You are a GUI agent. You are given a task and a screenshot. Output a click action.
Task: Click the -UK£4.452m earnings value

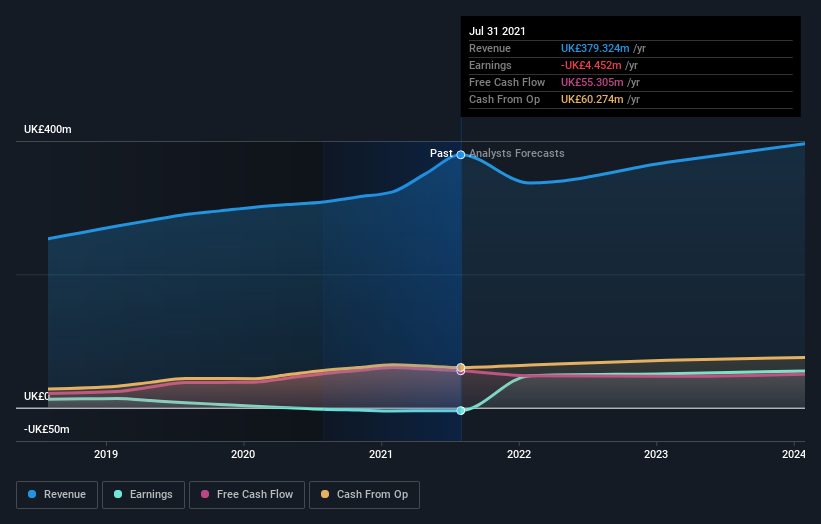click(591, 65)
